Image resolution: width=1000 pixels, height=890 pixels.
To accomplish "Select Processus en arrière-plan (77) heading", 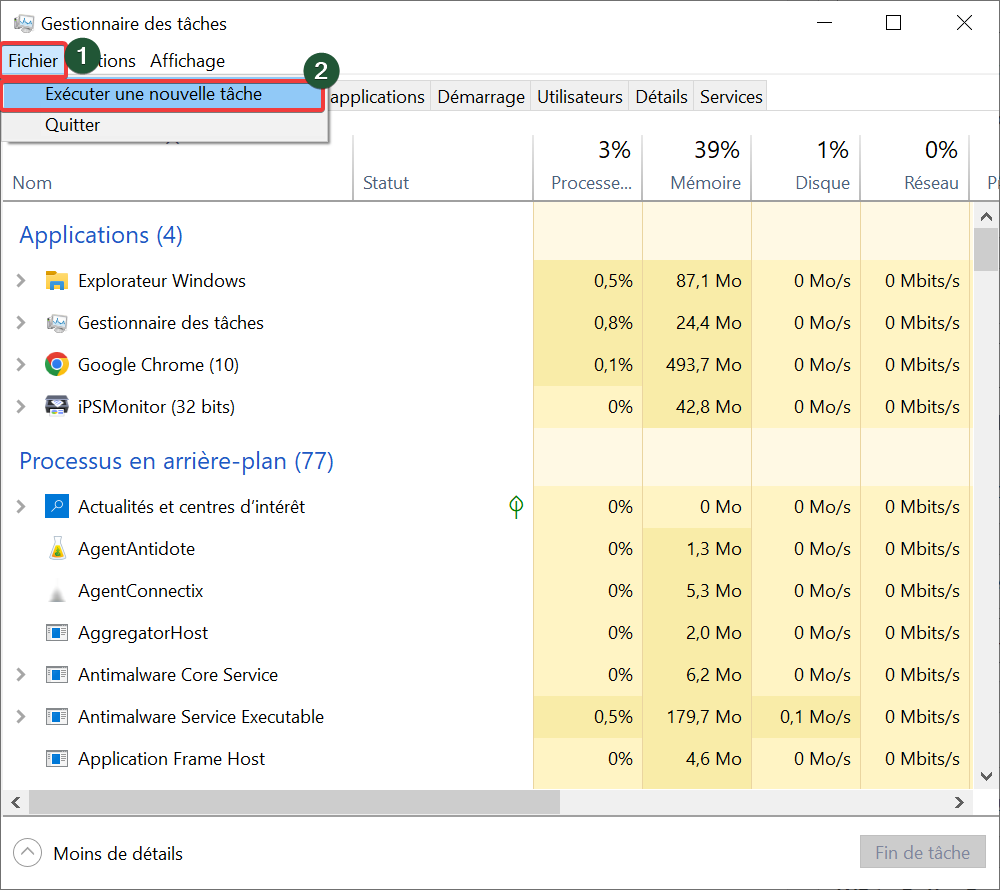I will coord(176,461).
